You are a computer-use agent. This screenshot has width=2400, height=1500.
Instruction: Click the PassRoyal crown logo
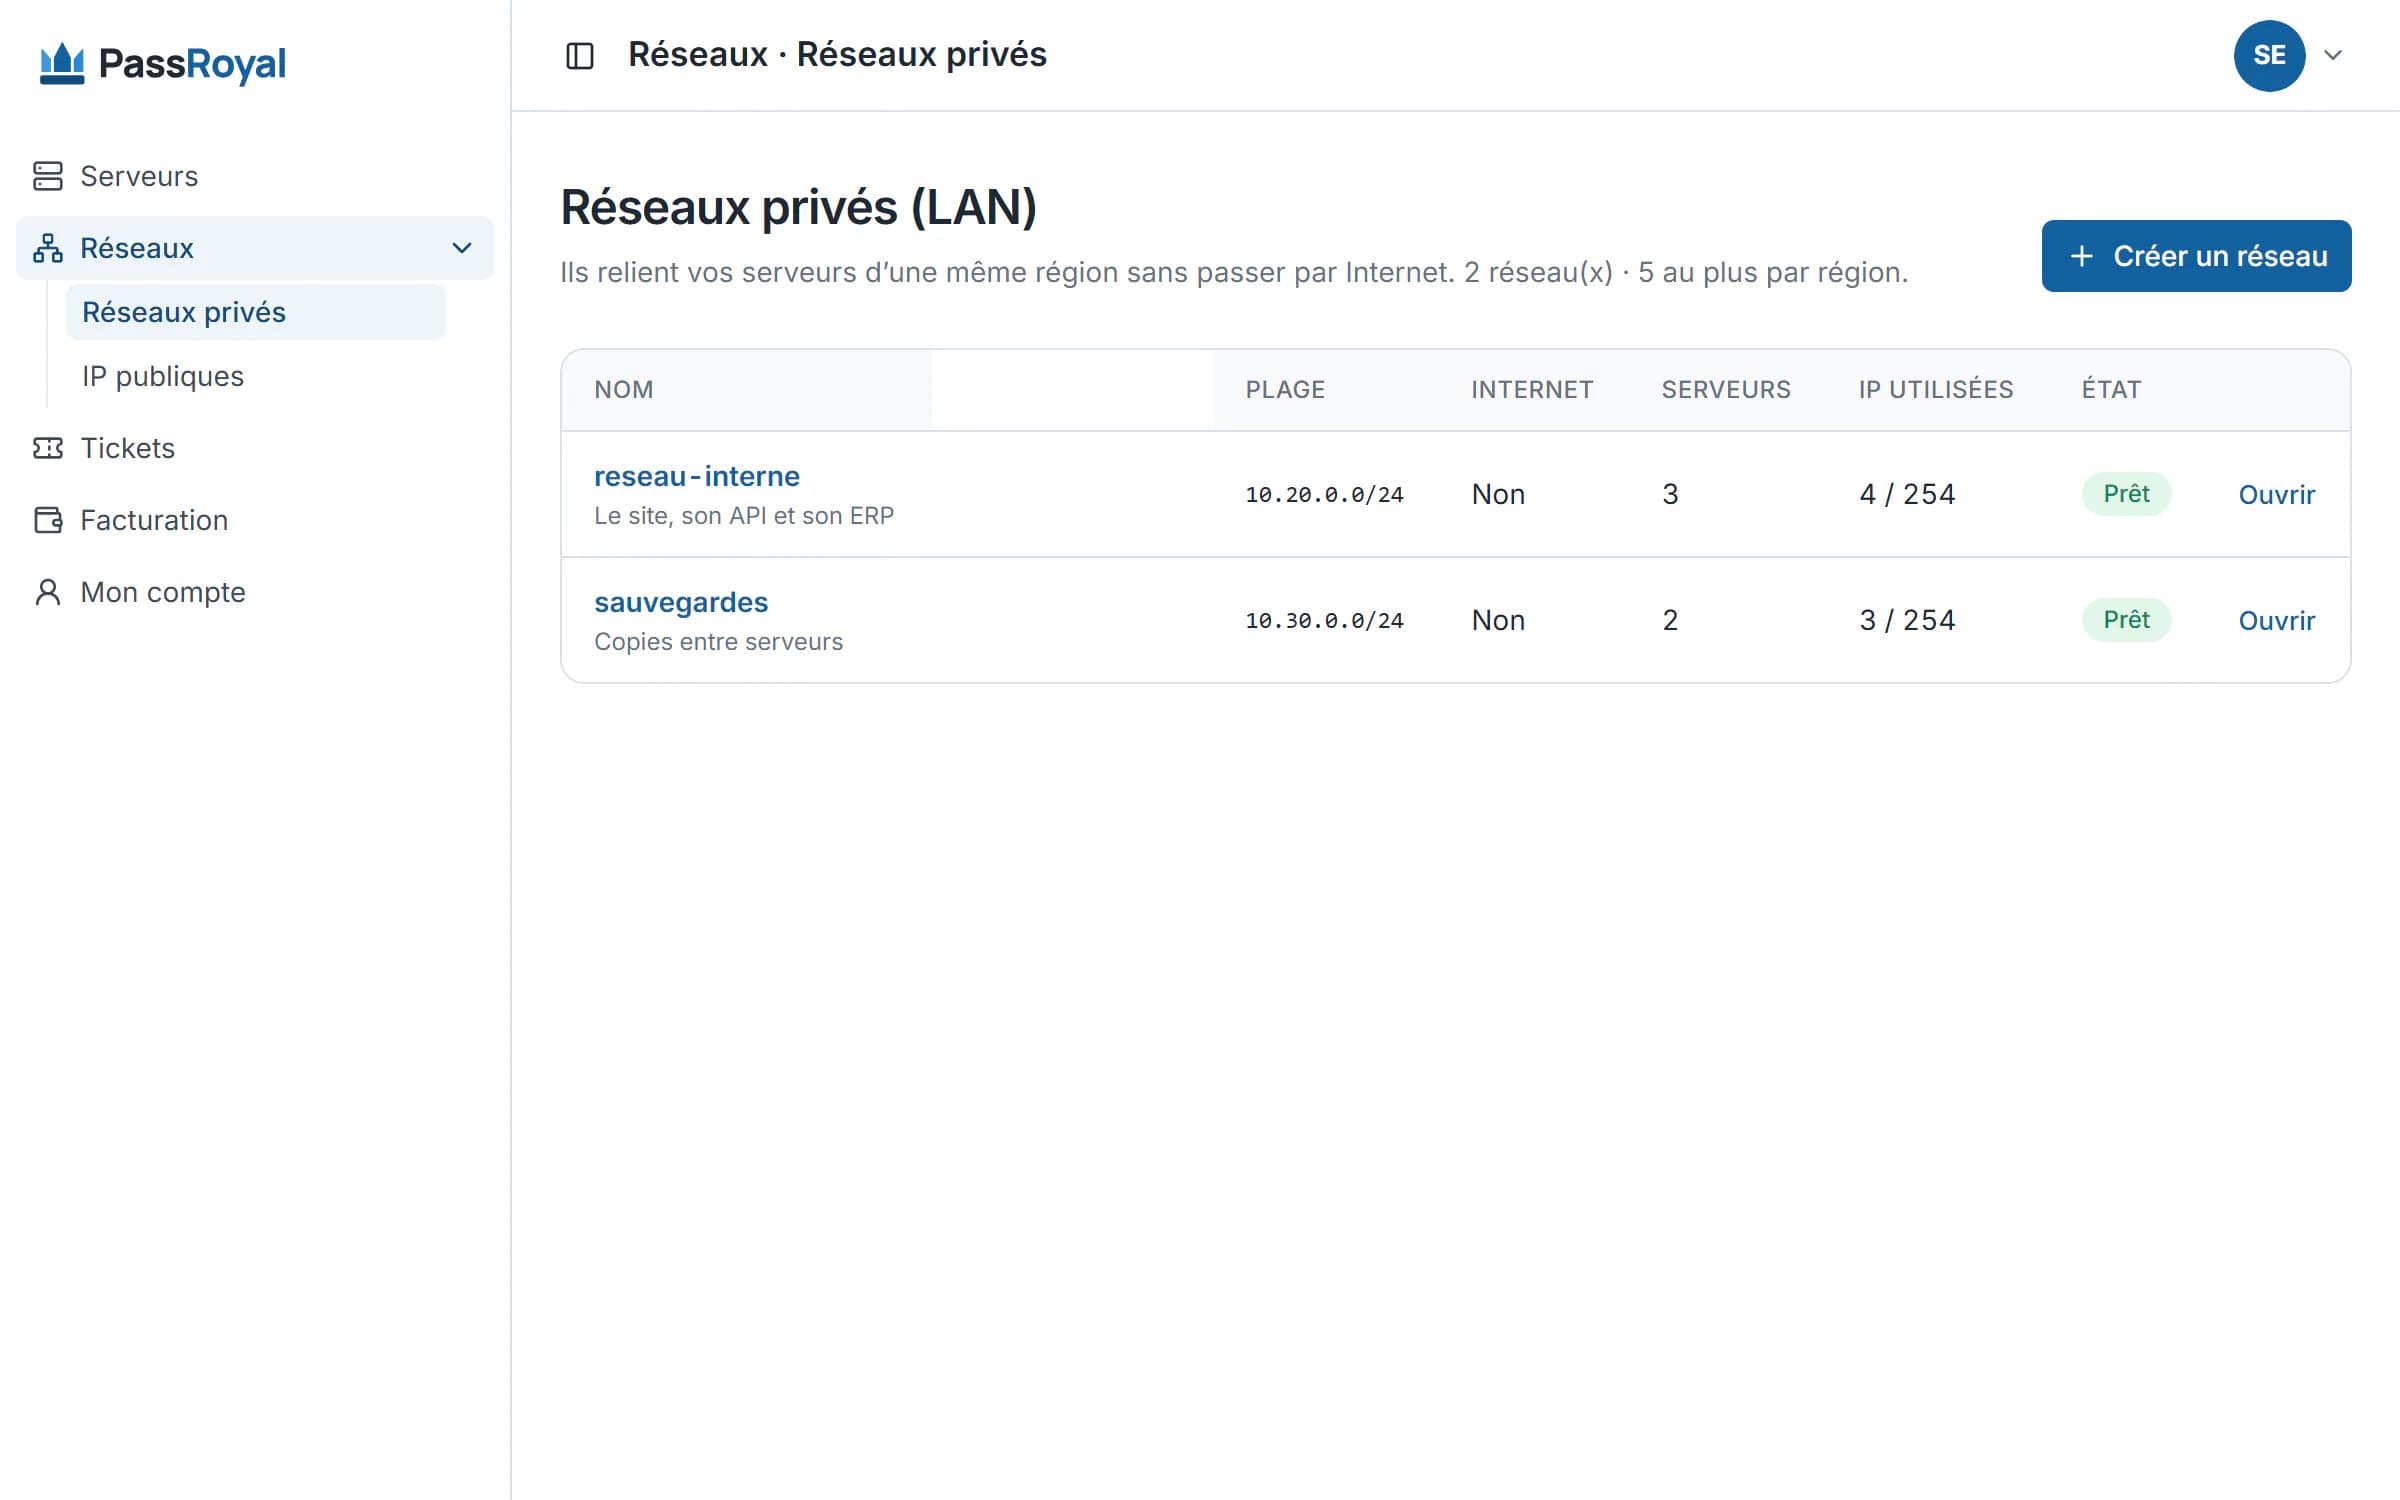(x=62, y=63)
